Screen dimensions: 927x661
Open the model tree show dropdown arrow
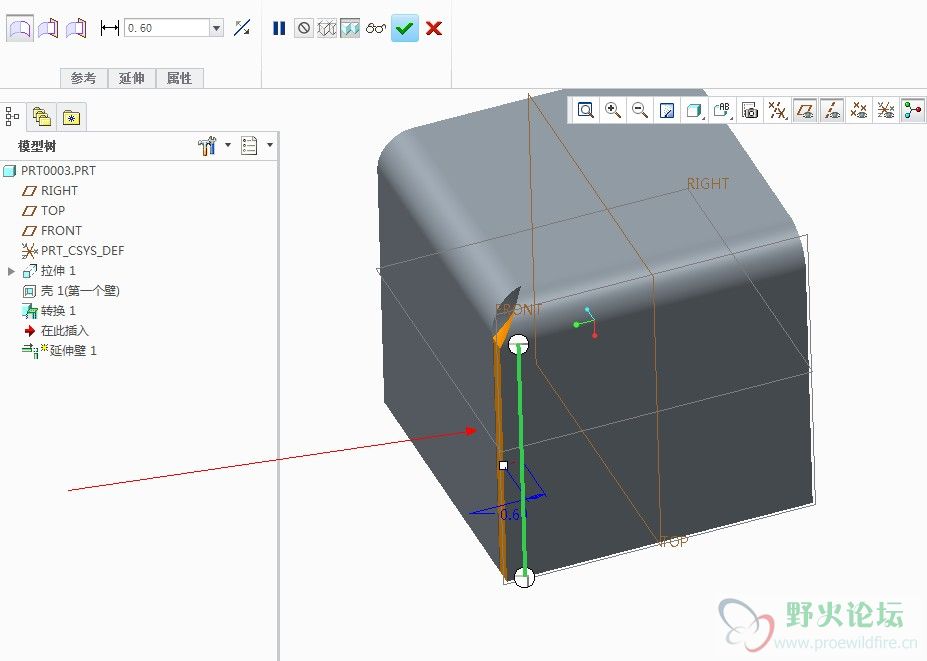(x=270, y=145)
